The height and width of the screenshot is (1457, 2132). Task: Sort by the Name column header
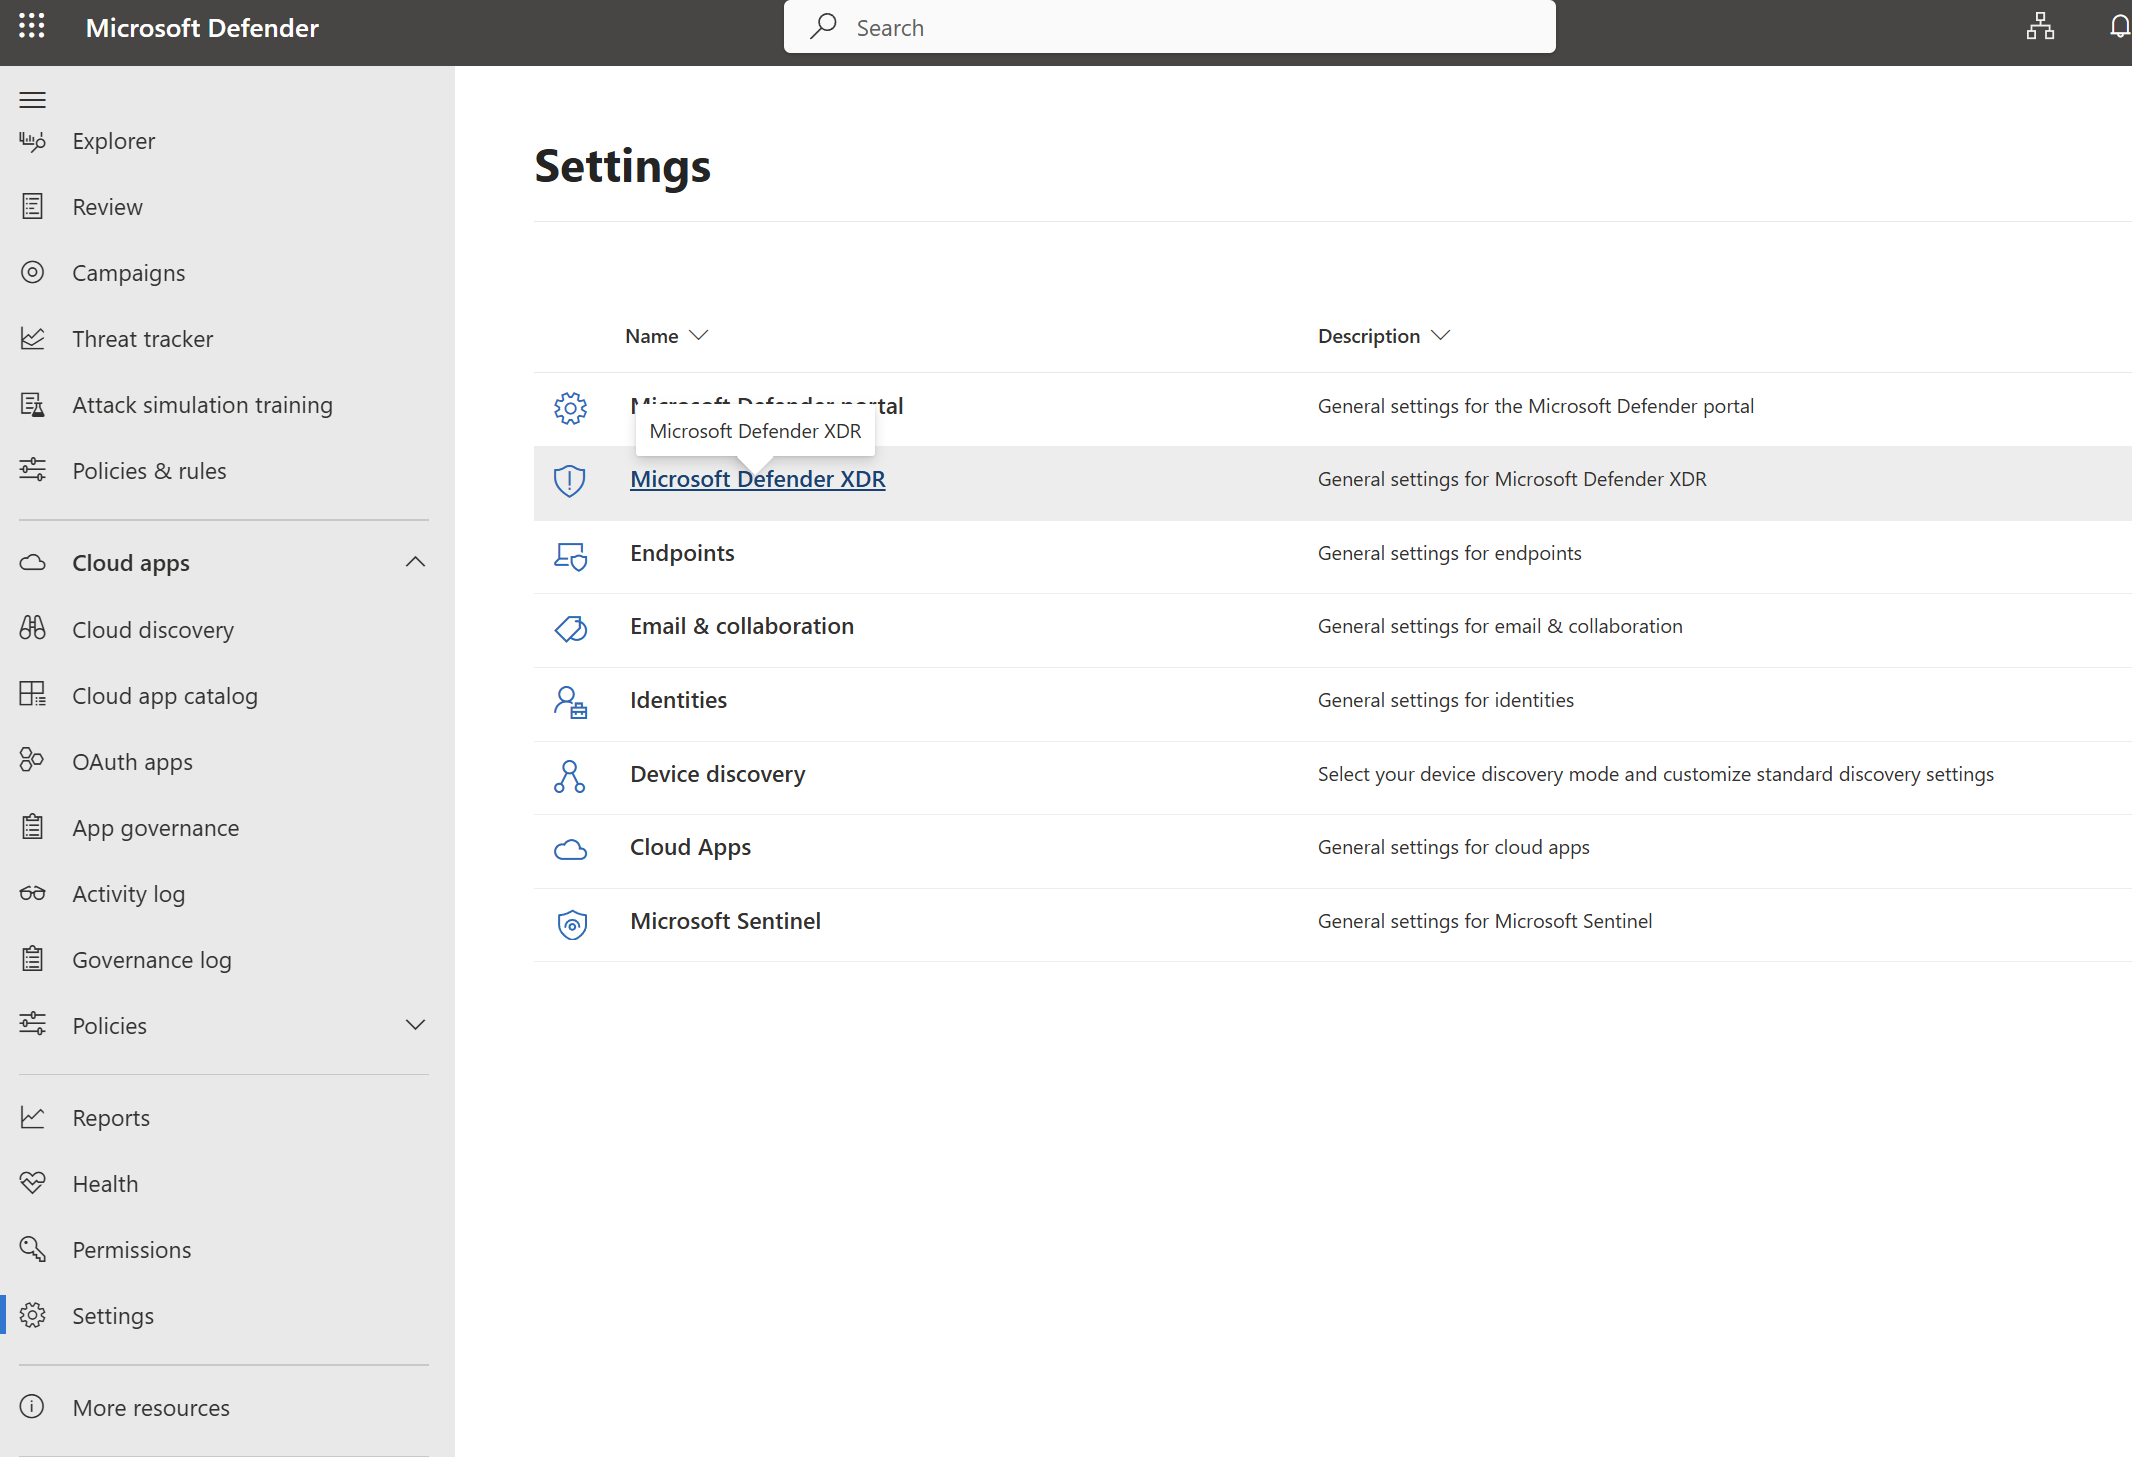667,336
